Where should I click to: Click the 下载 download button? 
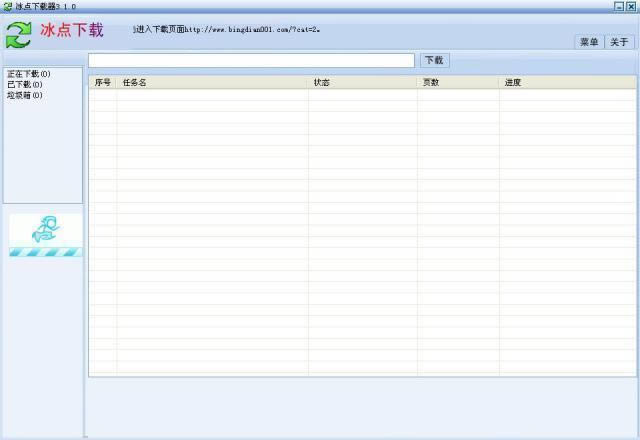pos(434,60)
